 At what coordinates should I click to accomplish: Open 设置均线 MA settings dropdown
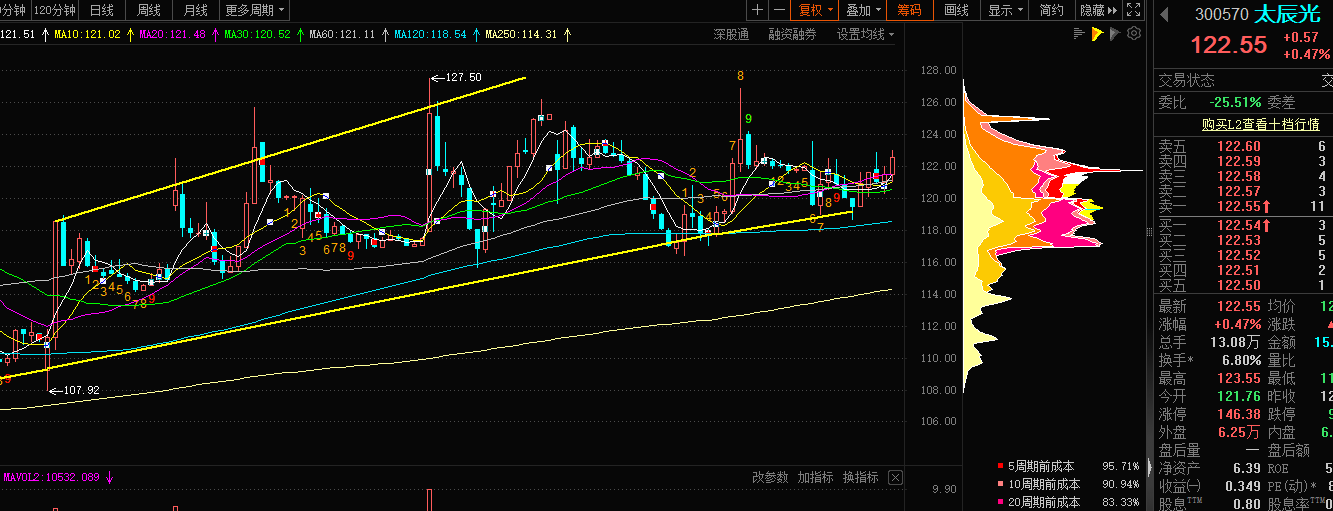point(865,34)
